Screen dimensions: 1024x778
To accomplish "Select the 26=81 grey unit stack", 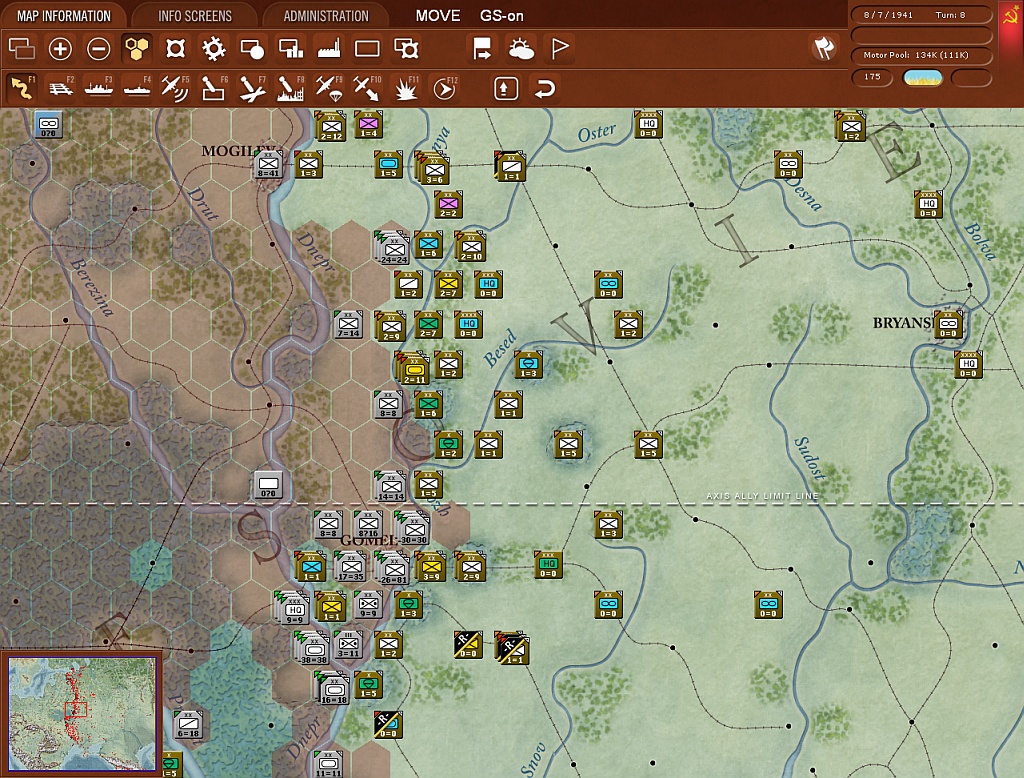I will pos(393,568).
